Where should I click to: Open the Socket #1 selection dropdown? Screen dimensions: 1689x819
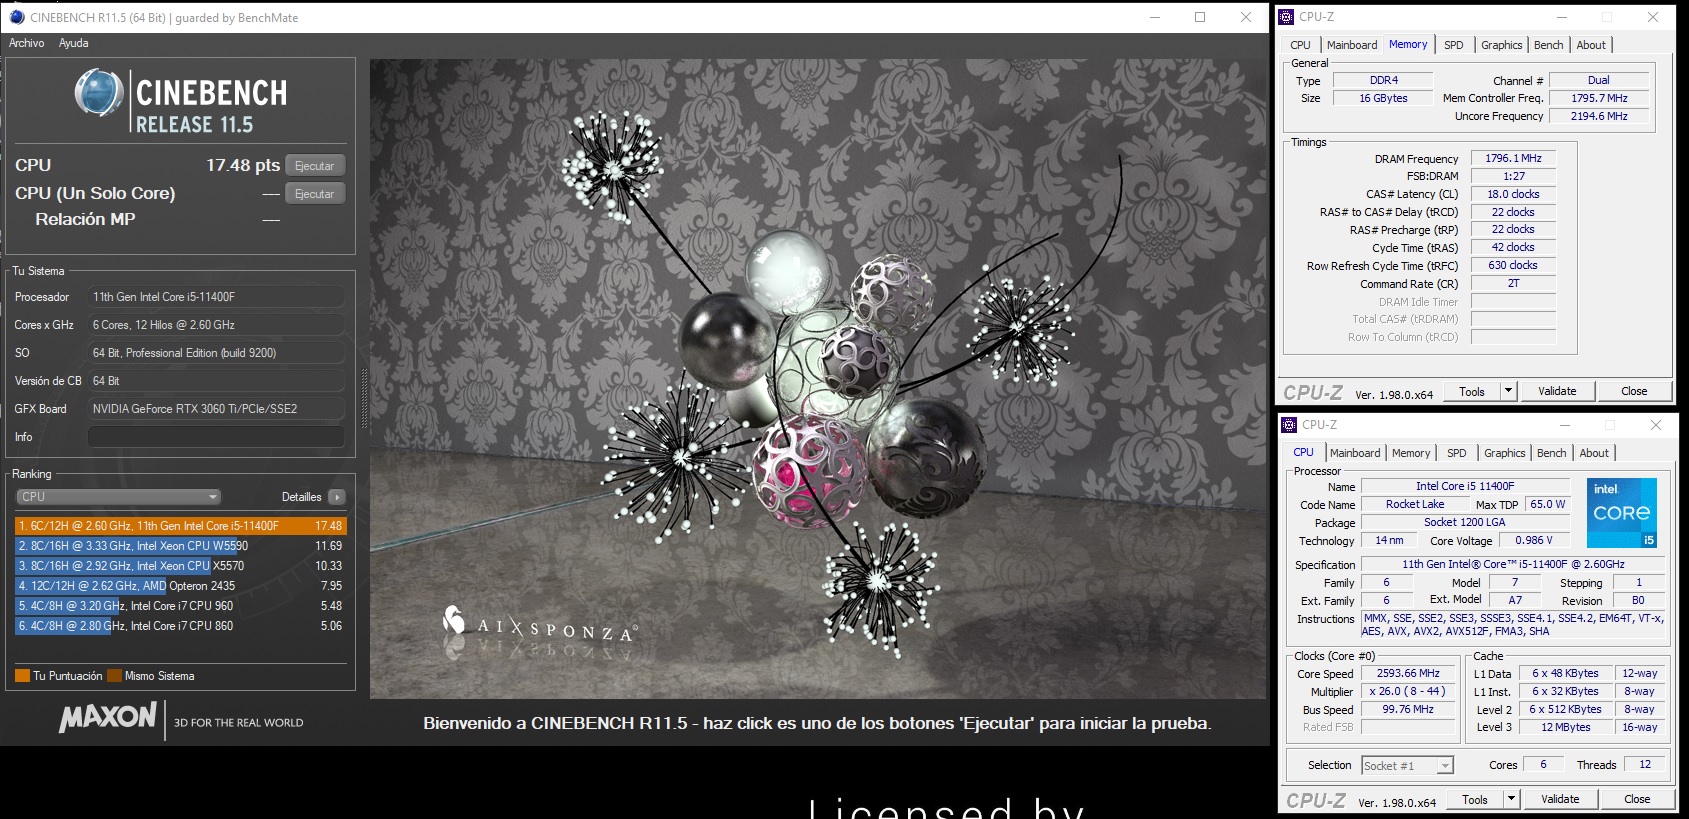point(1407,765)
